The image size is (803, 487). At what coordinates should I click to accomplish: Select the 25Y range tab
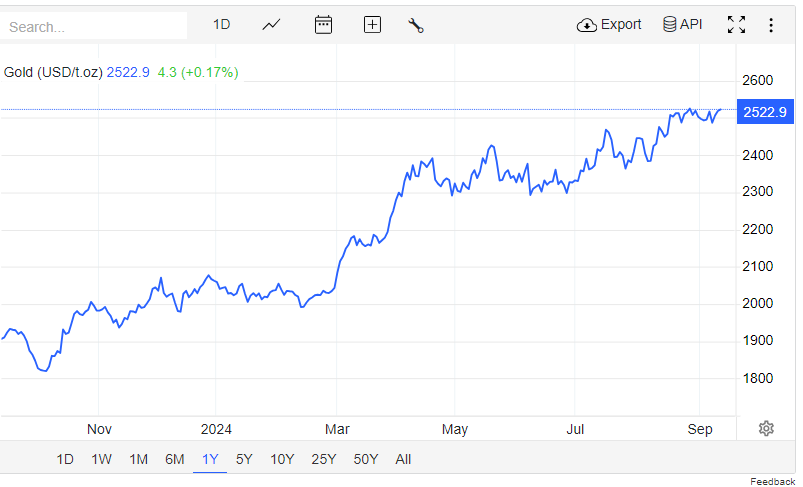pyautogui.click(x=324, y=459)
